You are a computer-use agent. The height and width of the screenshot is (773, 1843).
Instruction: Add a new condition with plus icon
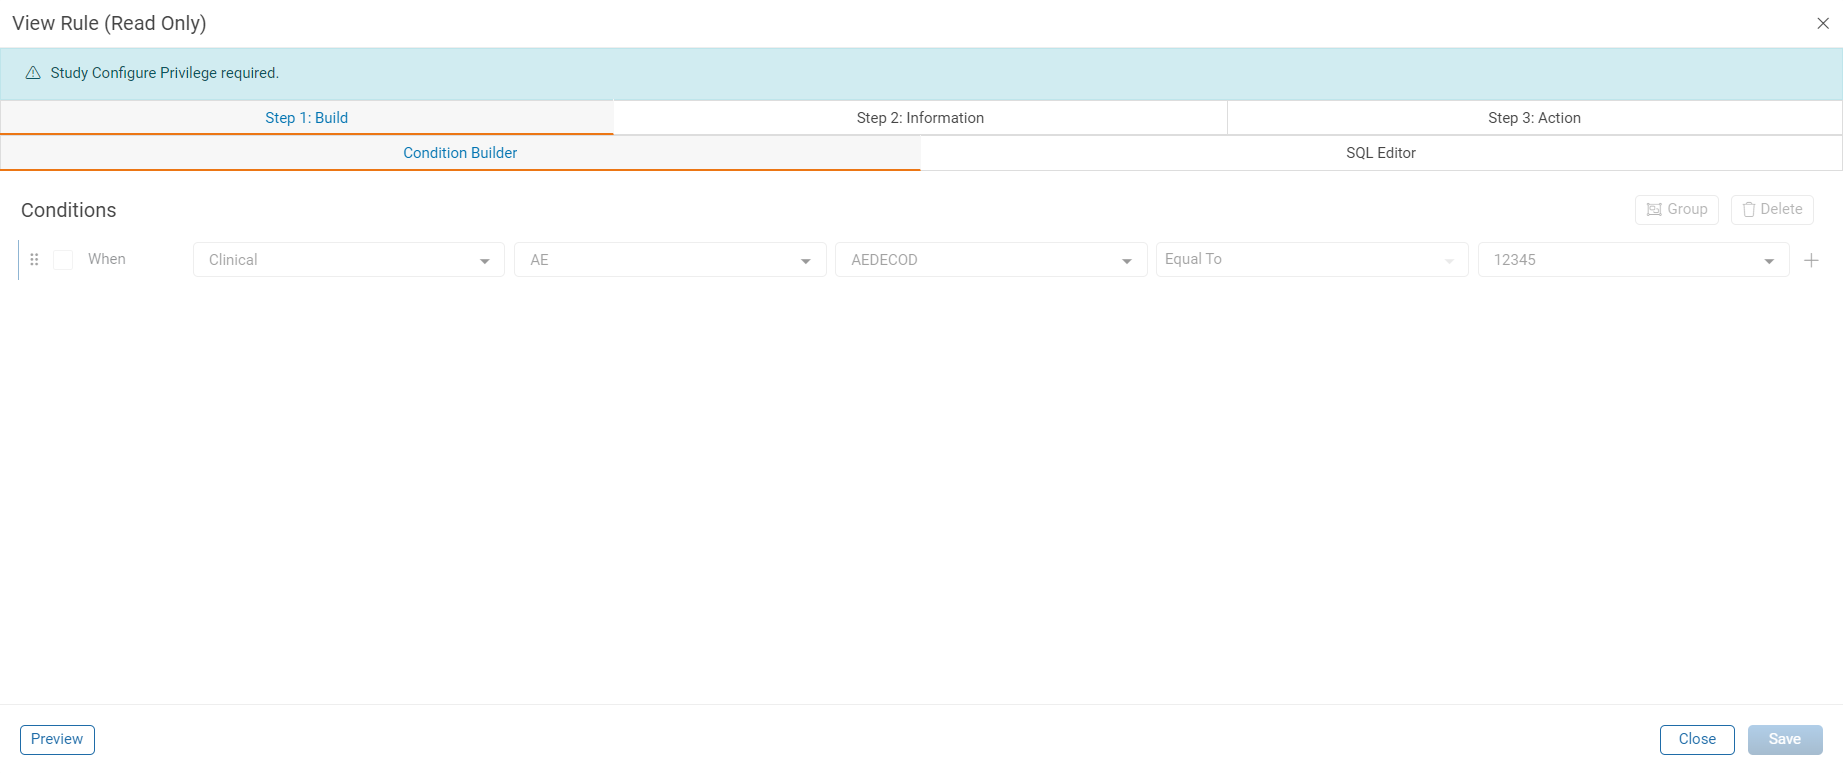[x=1811, y=260]
